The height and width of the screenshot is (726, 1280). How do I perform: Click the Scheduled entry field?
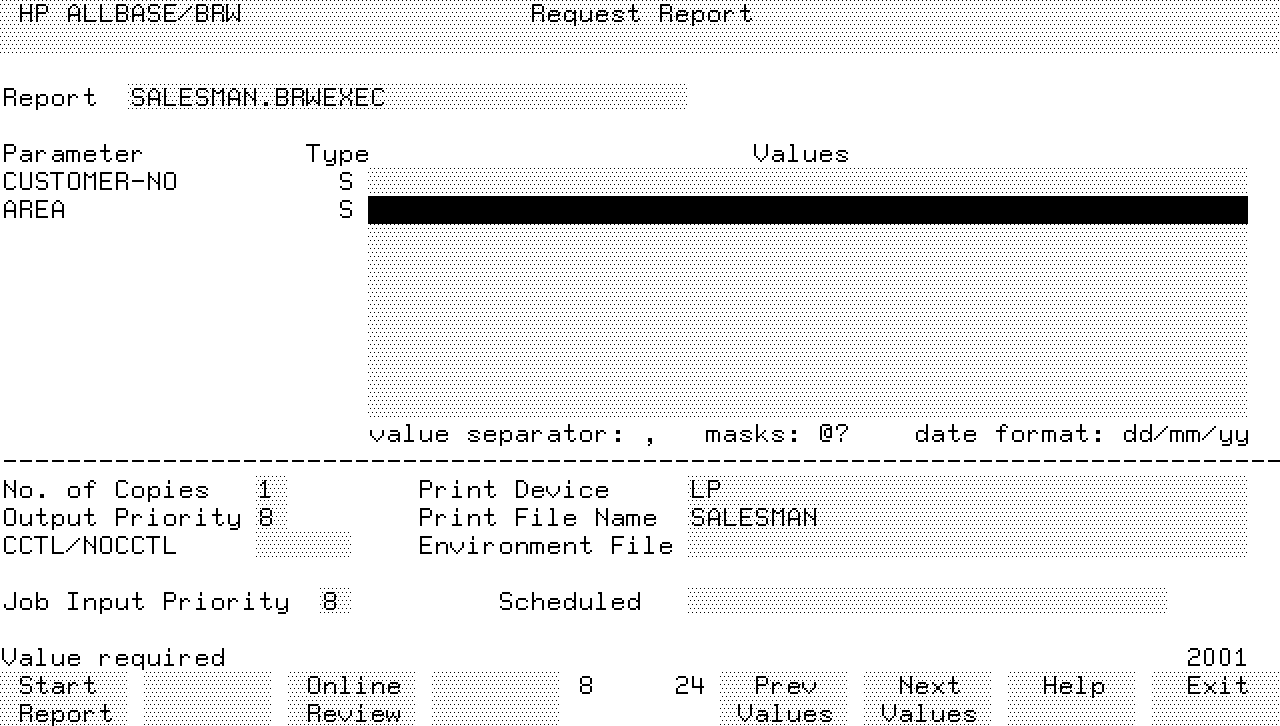(926, 602)
